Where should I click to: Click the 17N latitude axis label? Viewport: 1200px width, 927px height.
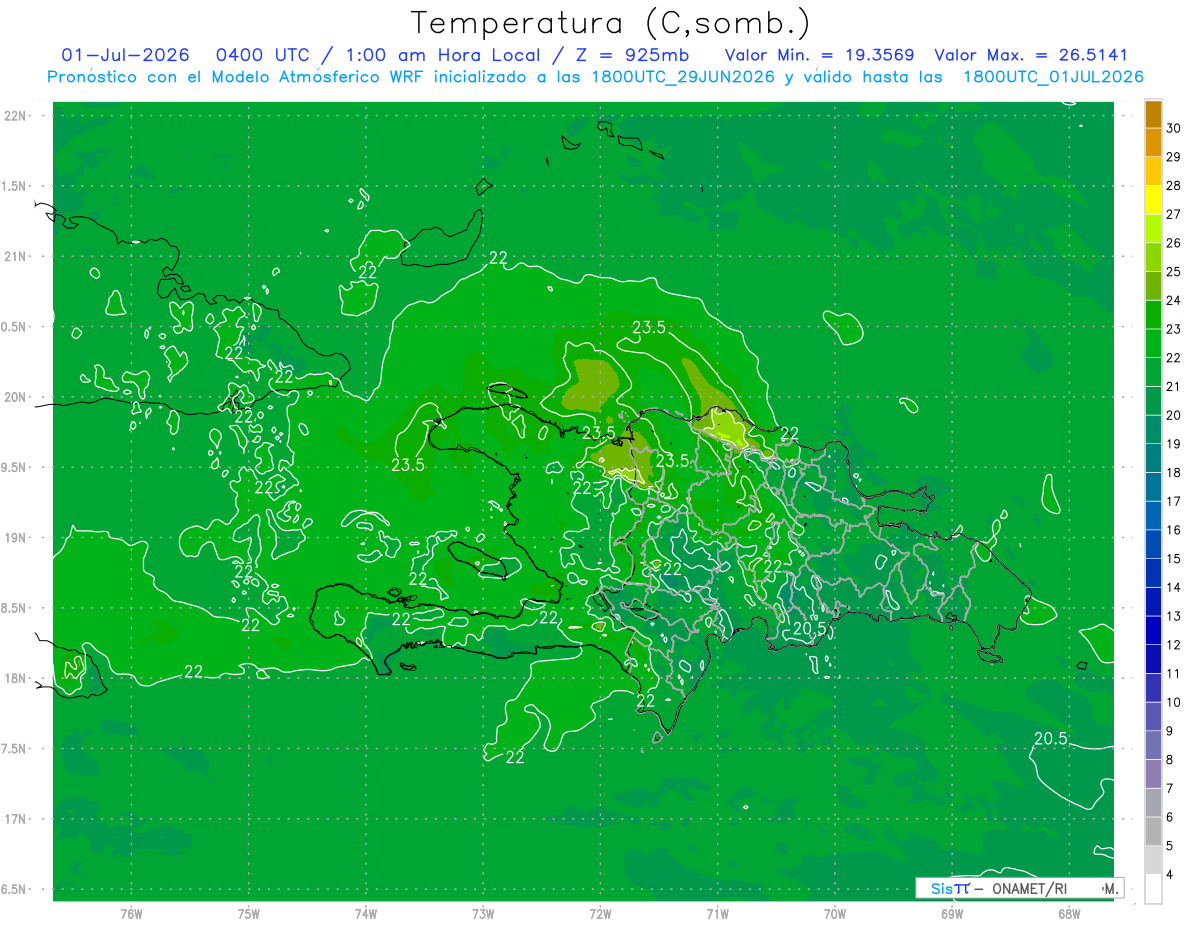tap(15, 819)
